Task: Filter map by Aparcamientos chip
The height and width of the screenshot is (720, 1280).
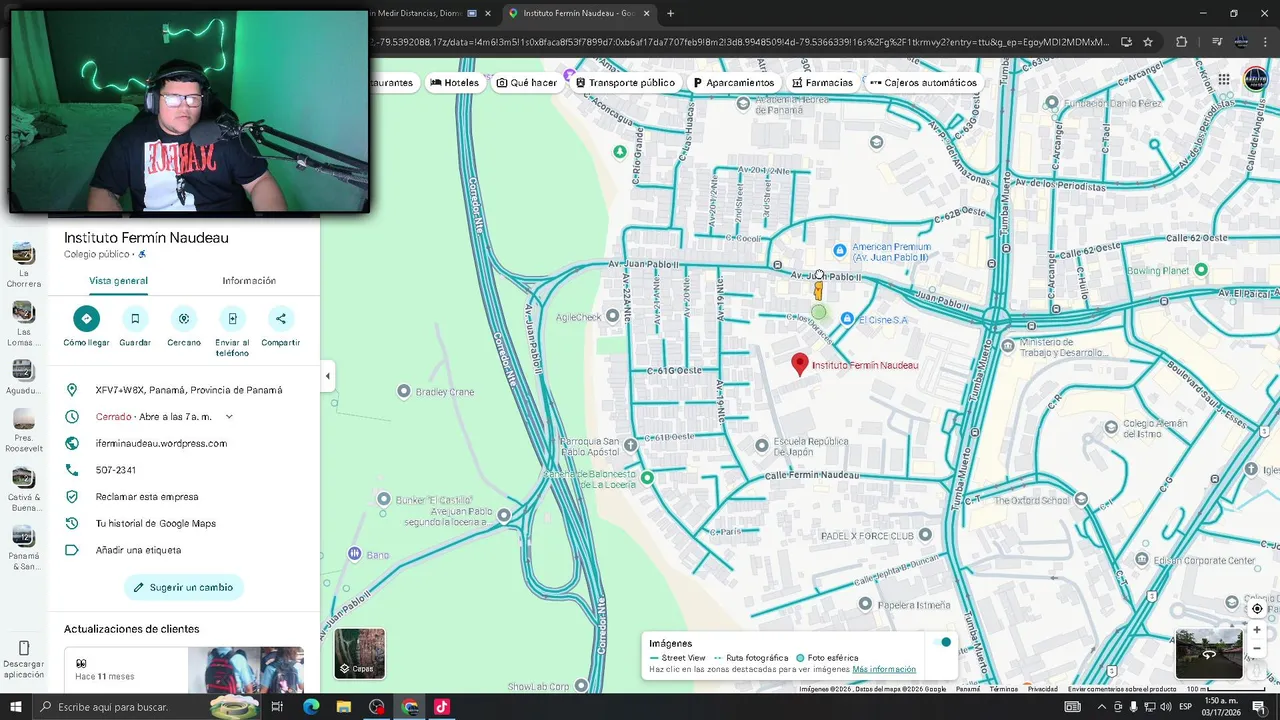Action: point(734,83)
